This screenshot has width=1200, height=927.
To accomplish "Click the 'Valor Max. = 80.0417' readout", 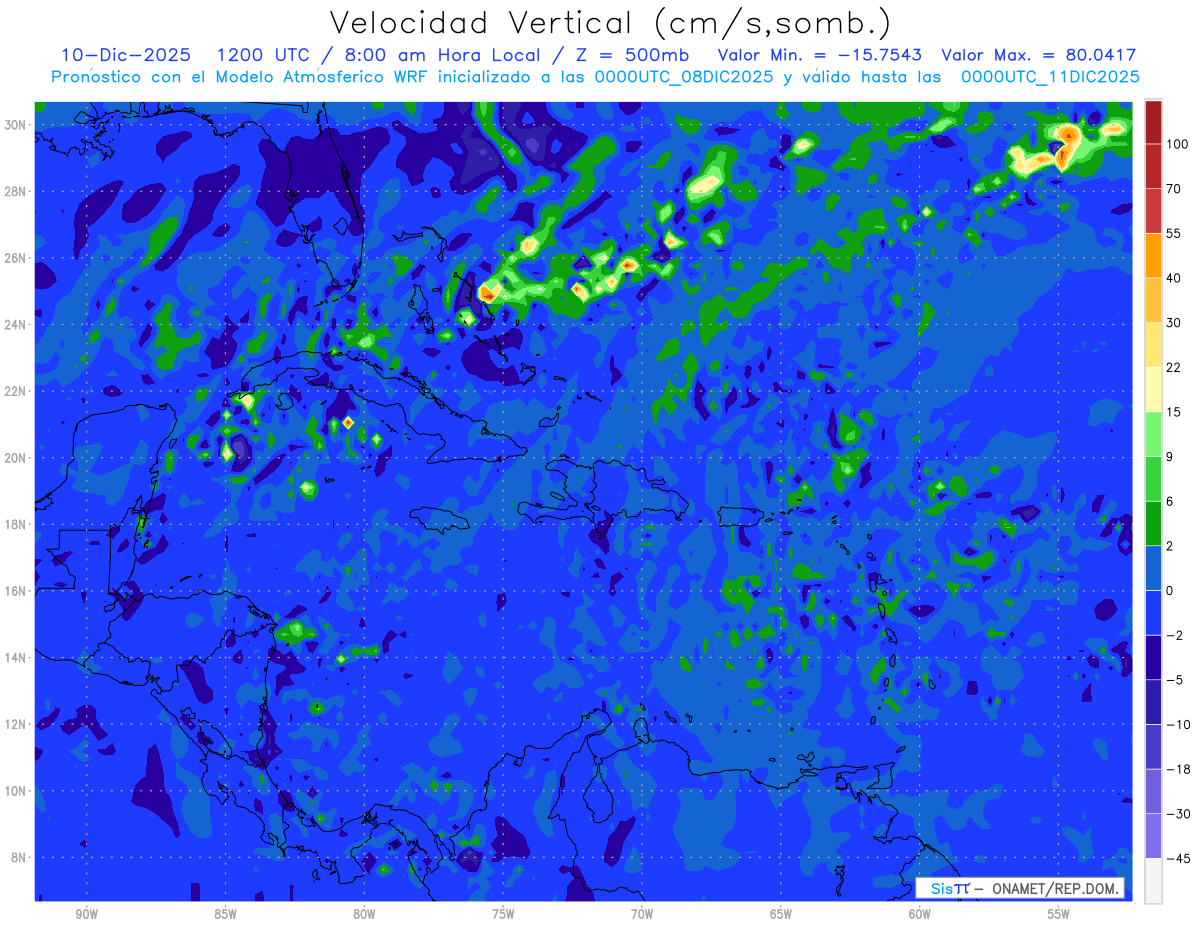I will (x=1039, y=55).
